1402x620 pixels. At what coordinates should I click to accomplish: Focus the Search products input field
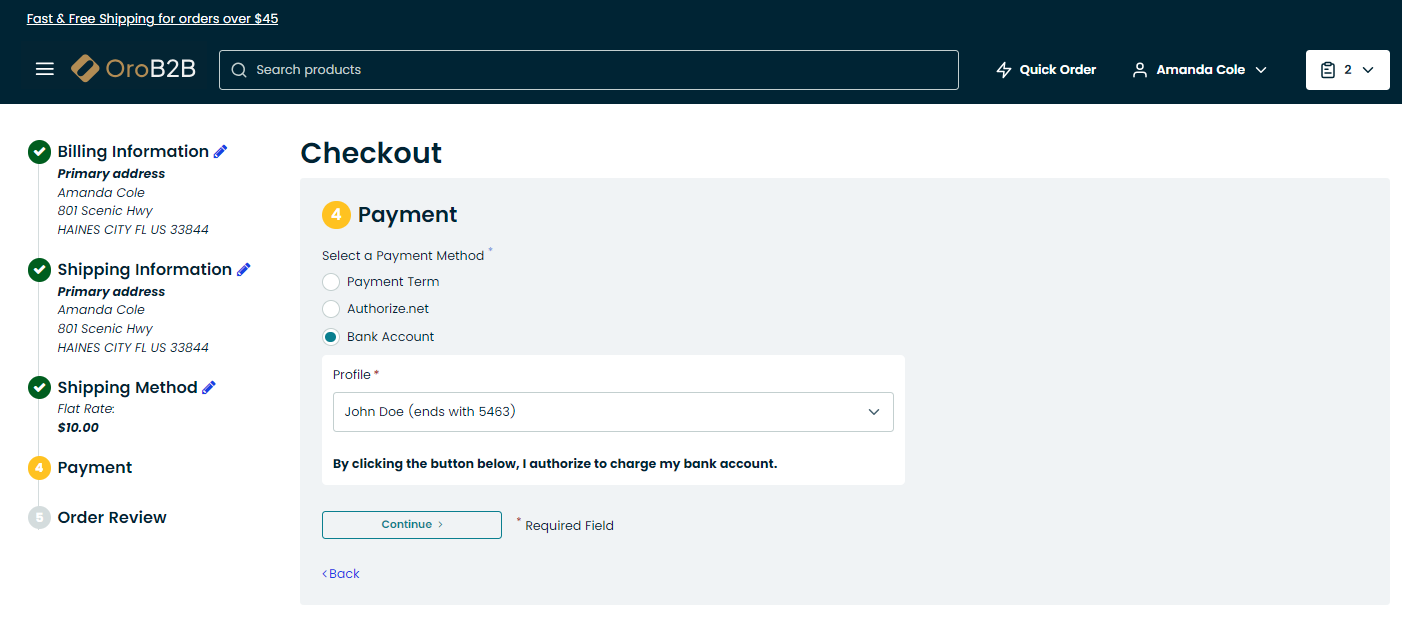coord(600,70)
